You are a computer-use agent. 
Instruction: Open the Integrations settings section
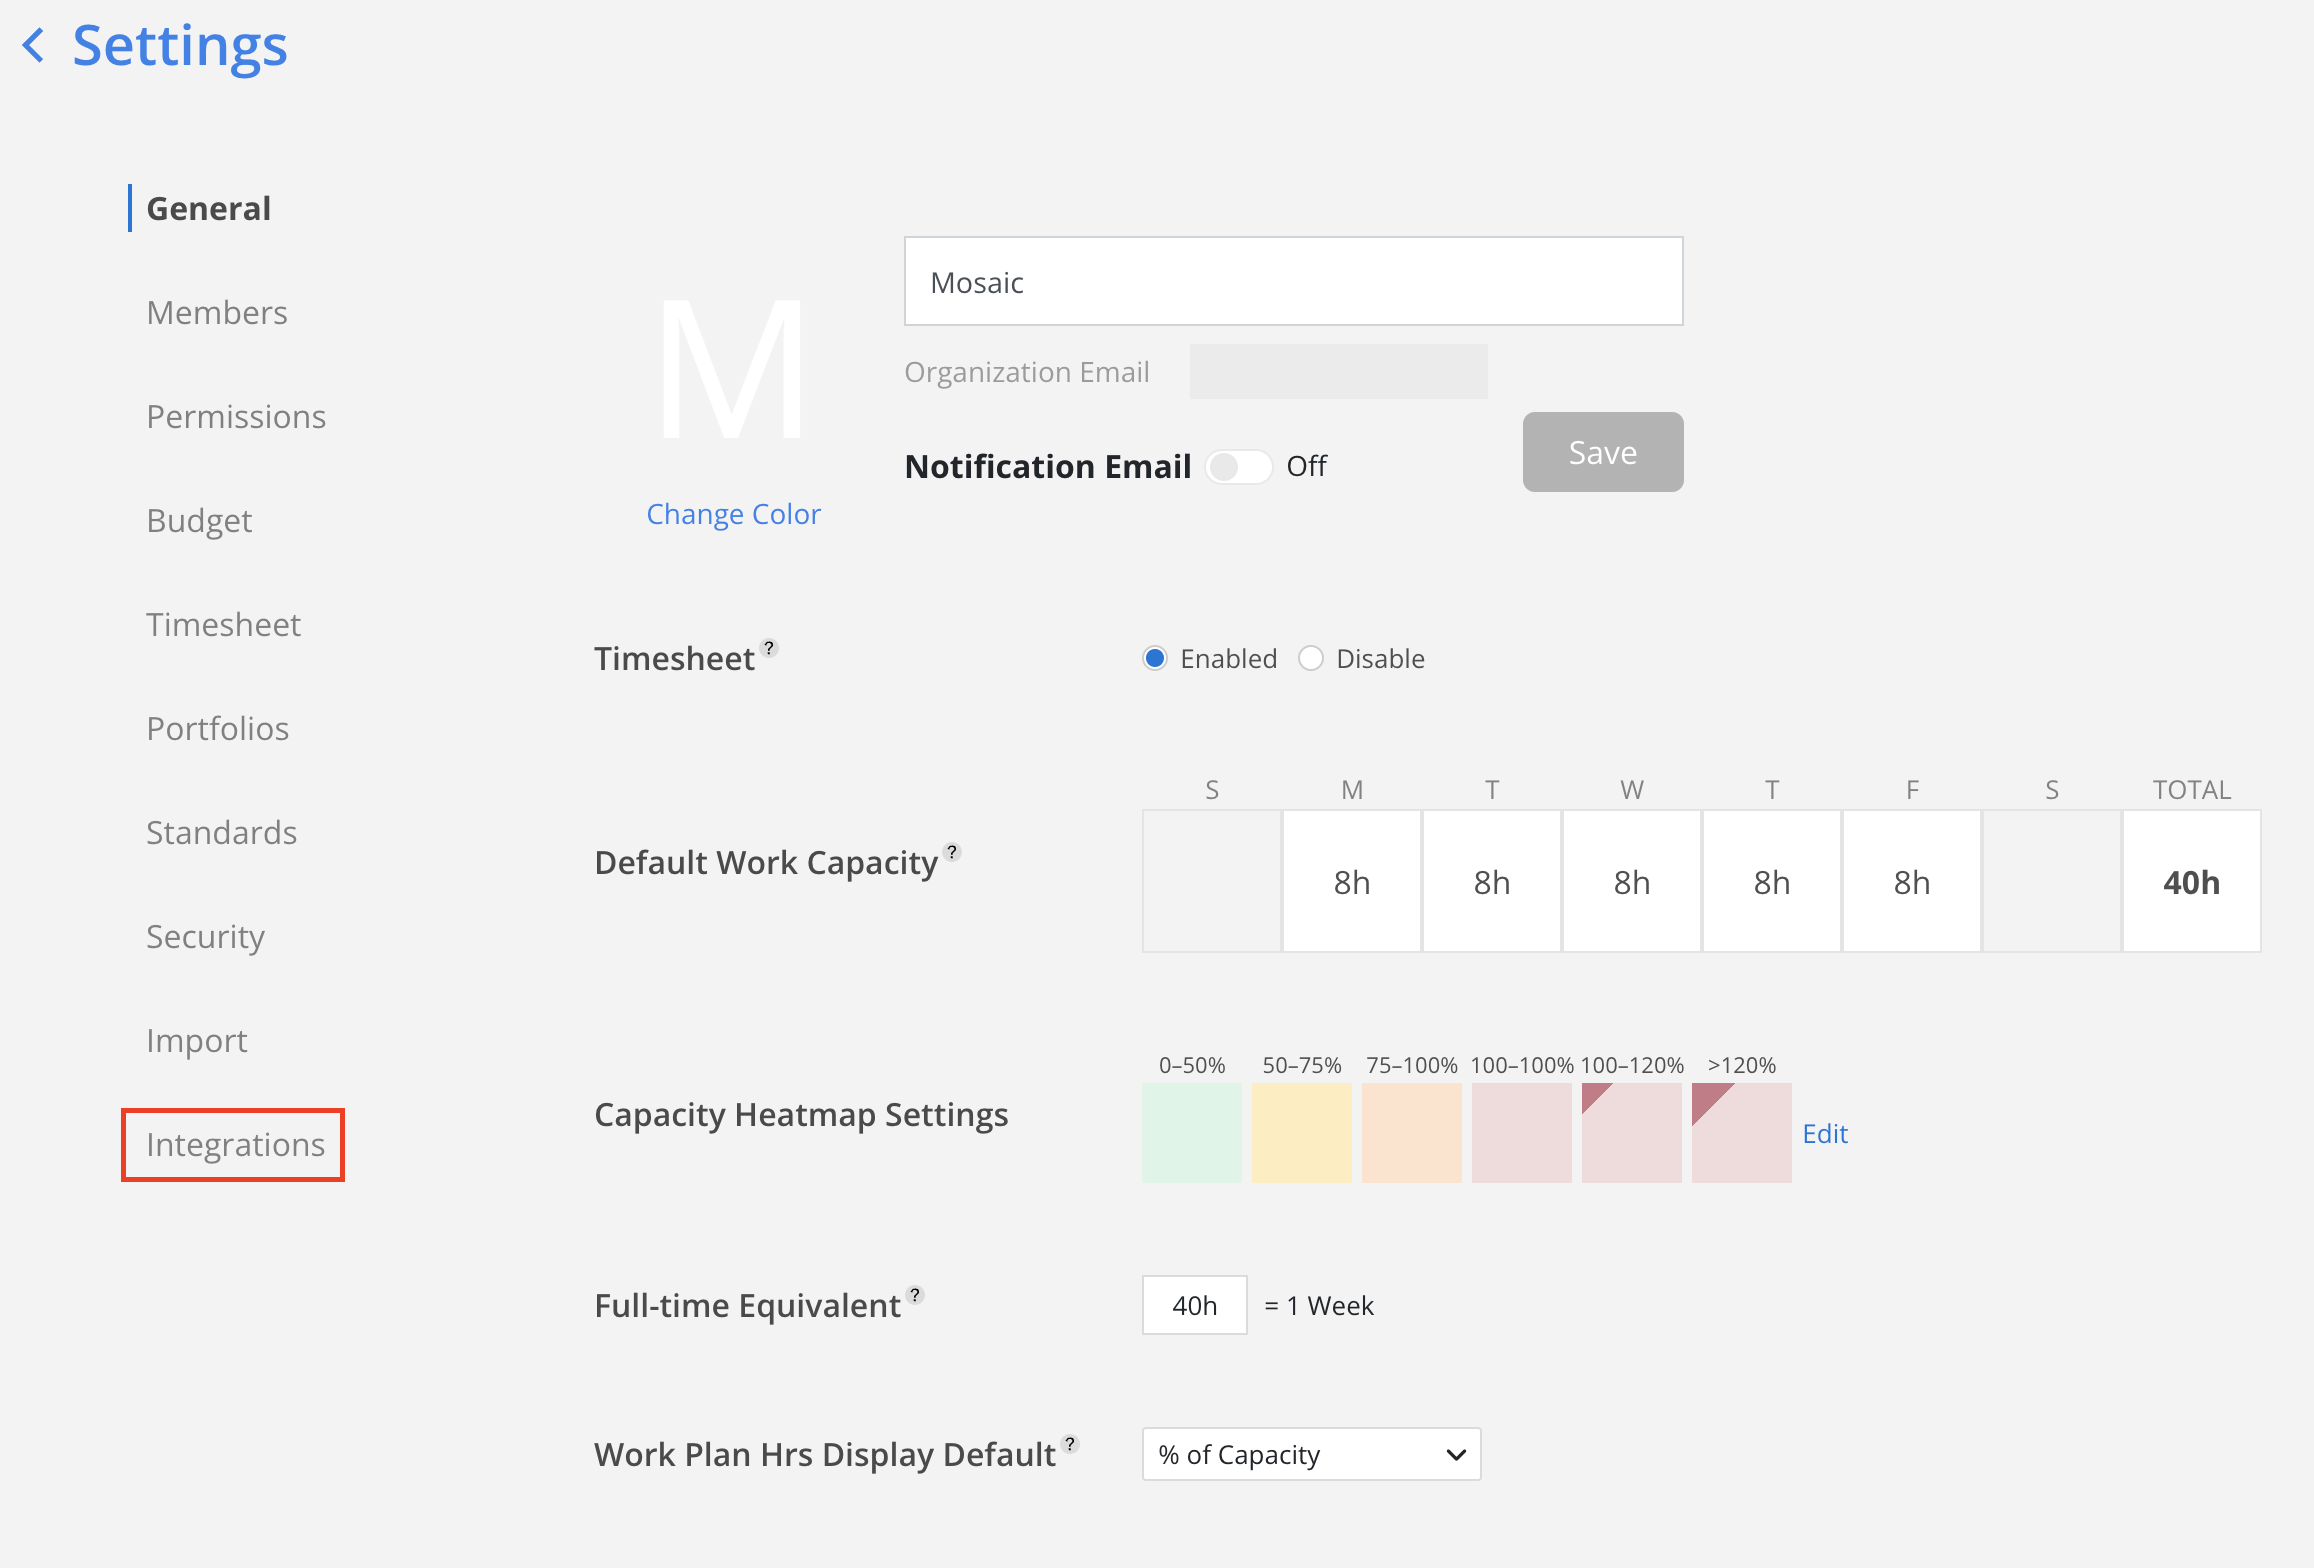click(235, 1144)
